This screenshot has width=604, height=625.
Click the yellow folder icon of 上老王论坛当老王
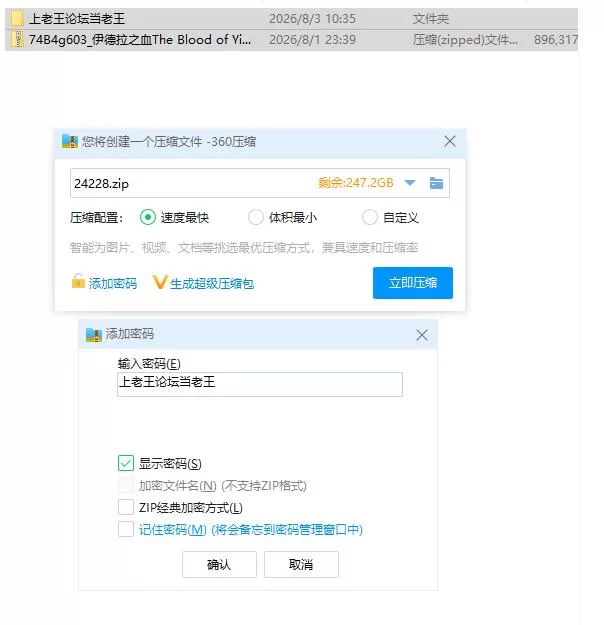pos(17,19)
